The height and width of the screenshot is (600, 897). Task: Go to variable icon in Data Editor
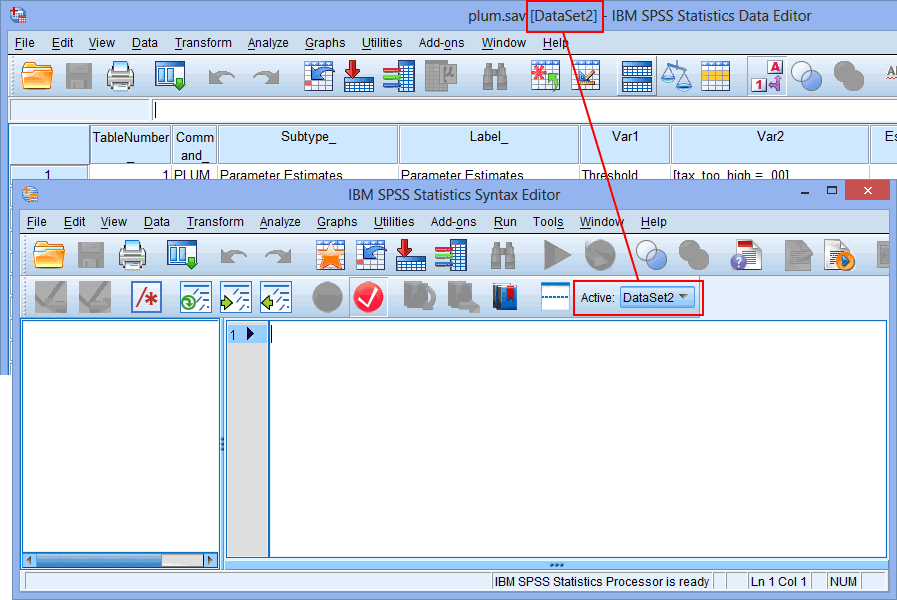[x=359, y=76]
